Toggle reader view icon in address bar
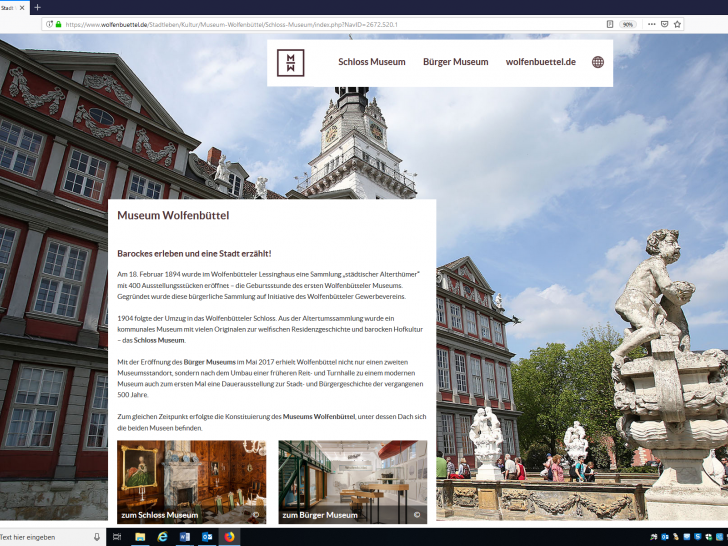 coord(610,24)
